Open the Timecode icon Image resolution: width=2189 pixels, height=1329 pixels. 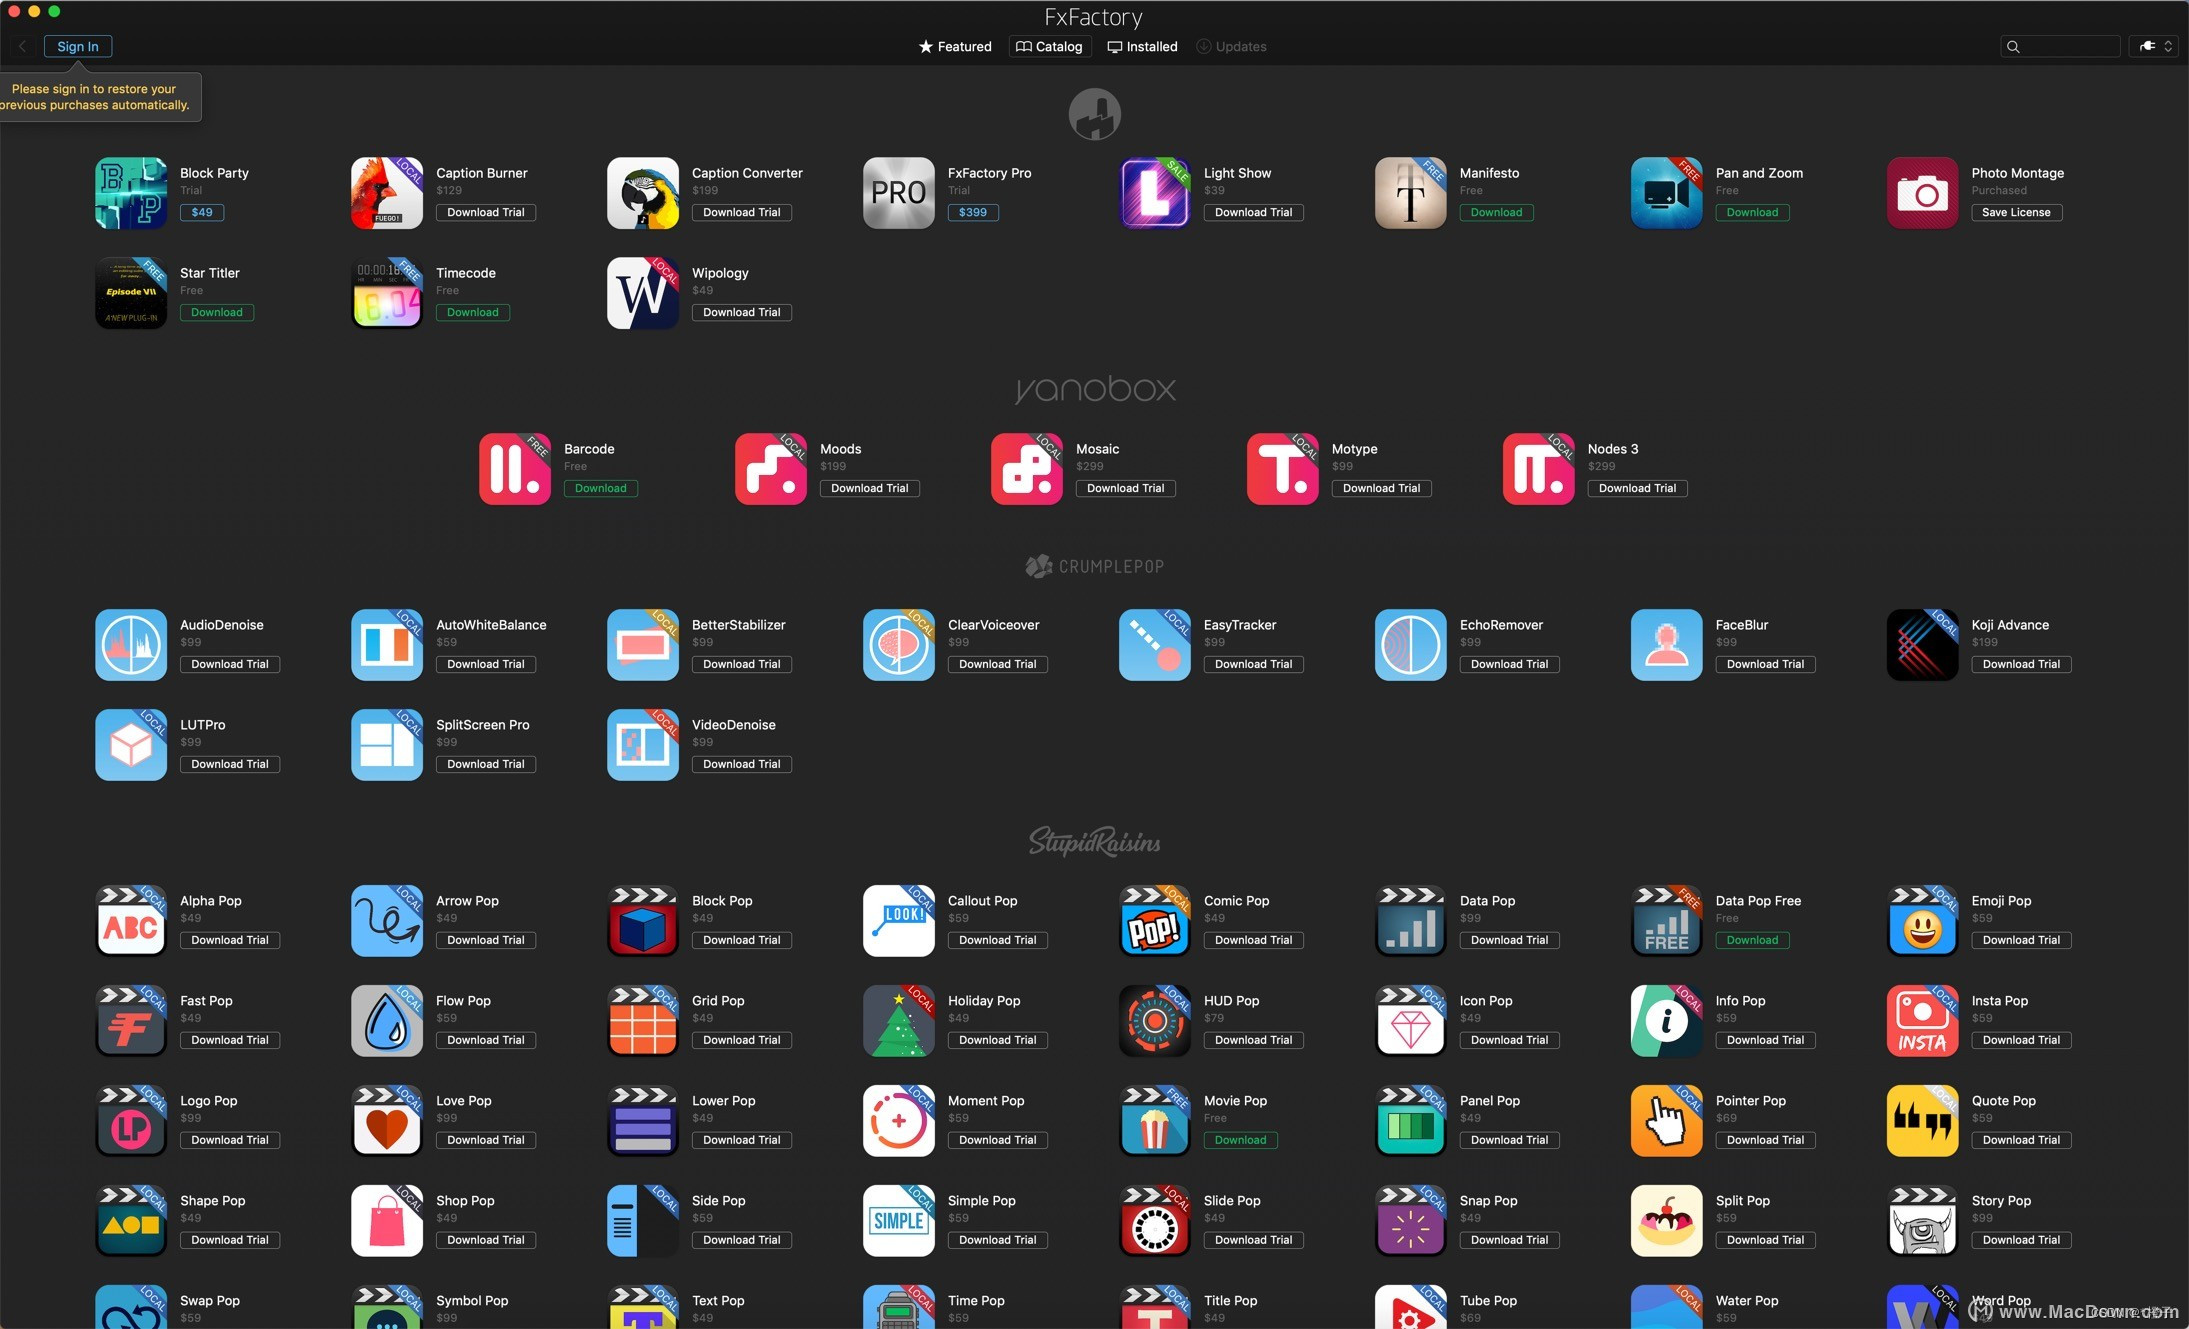pos(387,293)
